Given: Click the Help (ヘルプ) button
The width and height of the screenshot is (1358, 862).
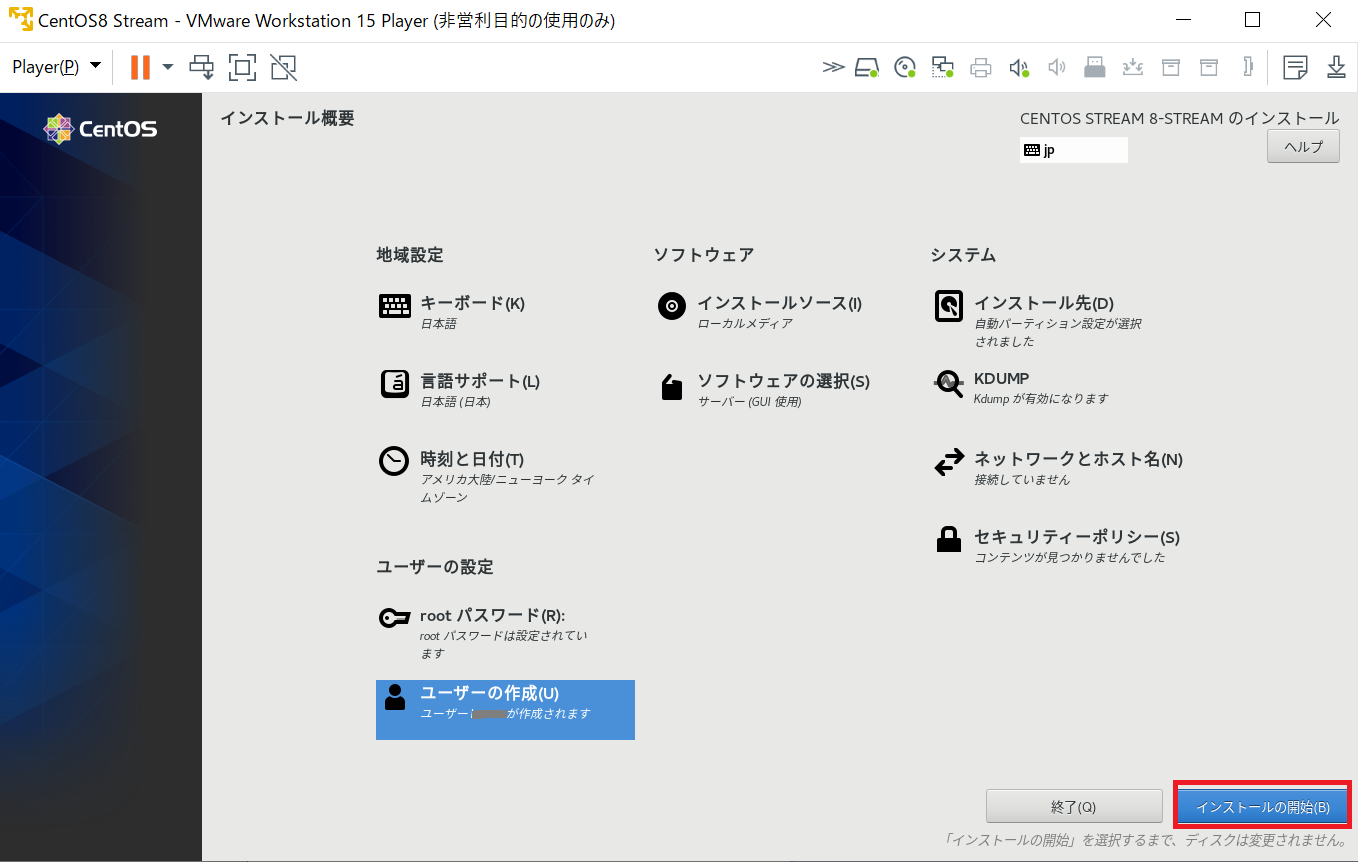Looking at the screenshot, I should pos(1303,146).
